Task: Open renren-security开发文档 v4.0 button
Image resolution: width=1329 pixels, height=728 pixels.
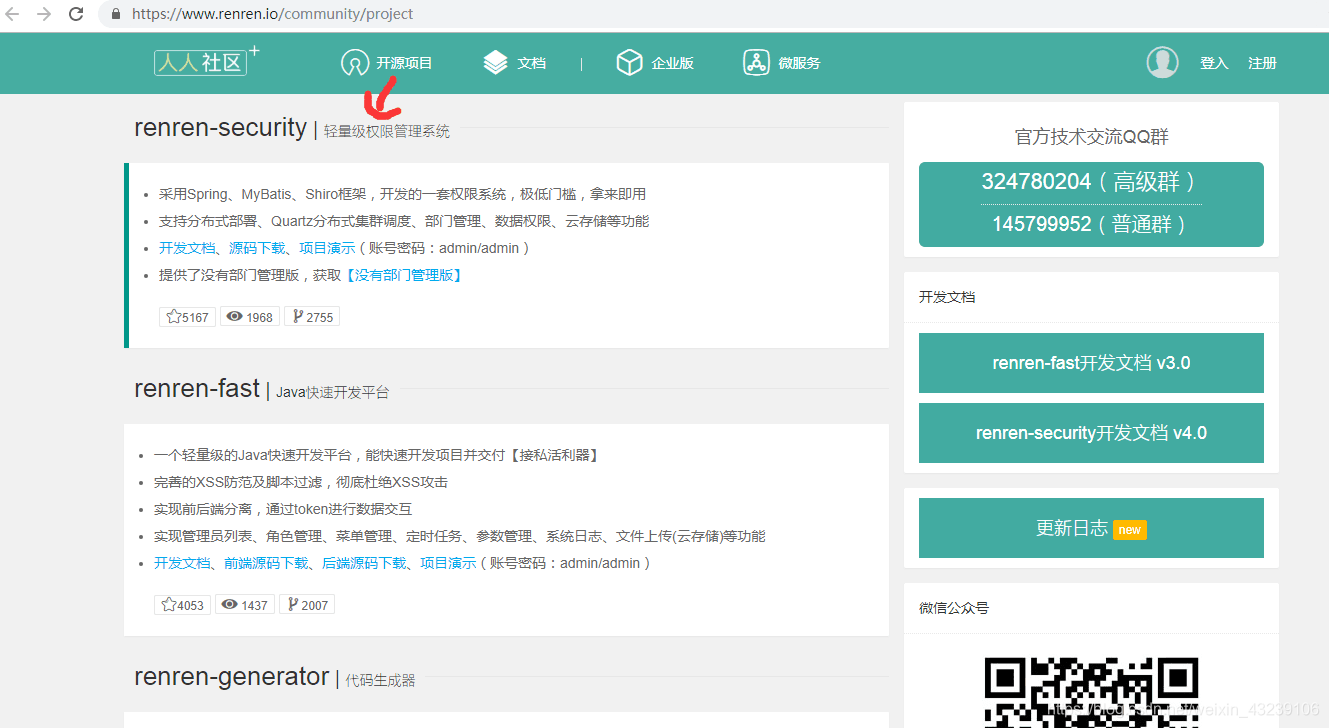Action: coord(1091,433)
